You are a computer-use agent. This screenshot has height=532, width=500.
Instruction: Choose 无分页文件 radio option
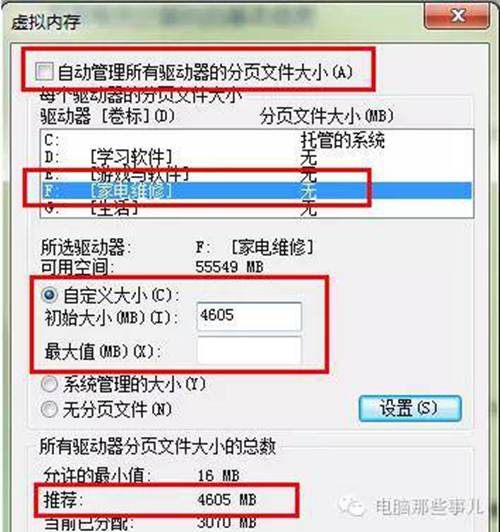tap(50, 410)
